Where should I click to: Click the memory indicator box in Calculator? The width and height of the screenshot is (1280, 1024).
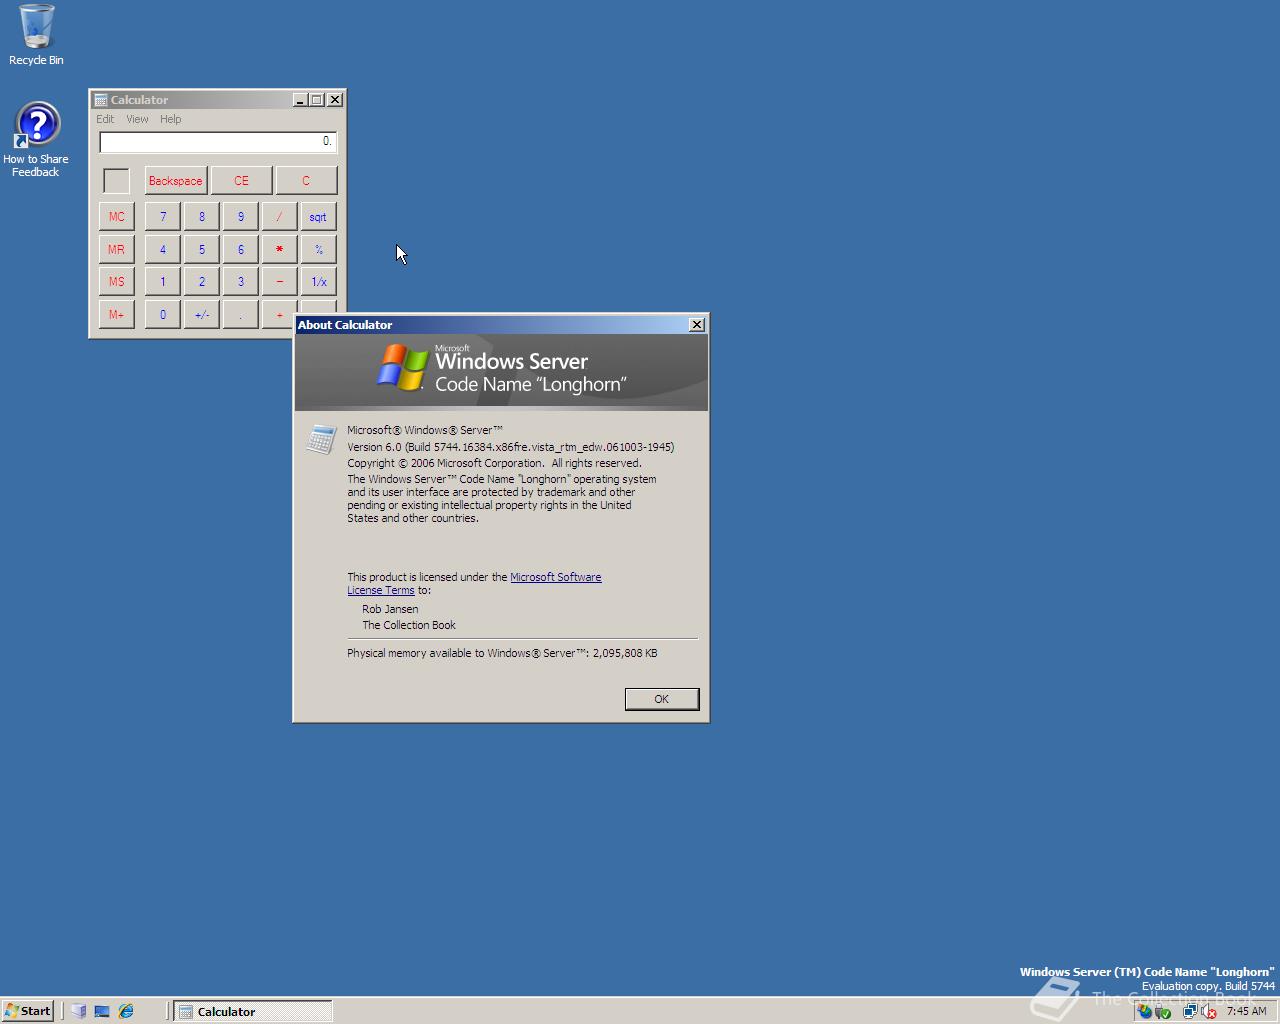(x=117, y=181)
